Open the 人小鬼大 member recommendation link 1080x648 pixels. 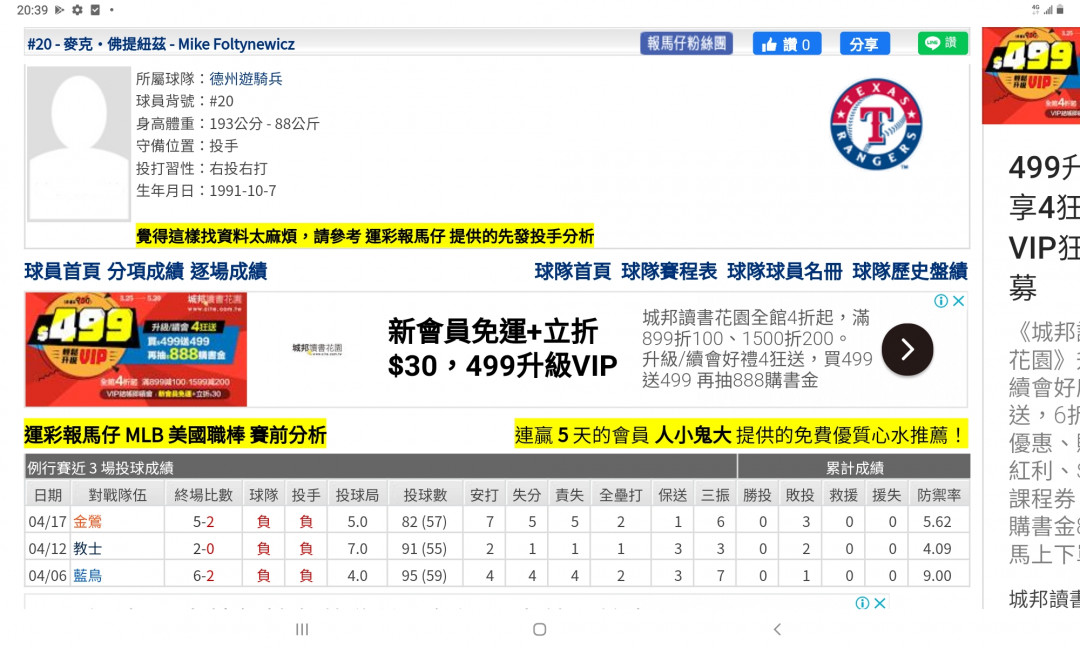[x=741, y=435]
